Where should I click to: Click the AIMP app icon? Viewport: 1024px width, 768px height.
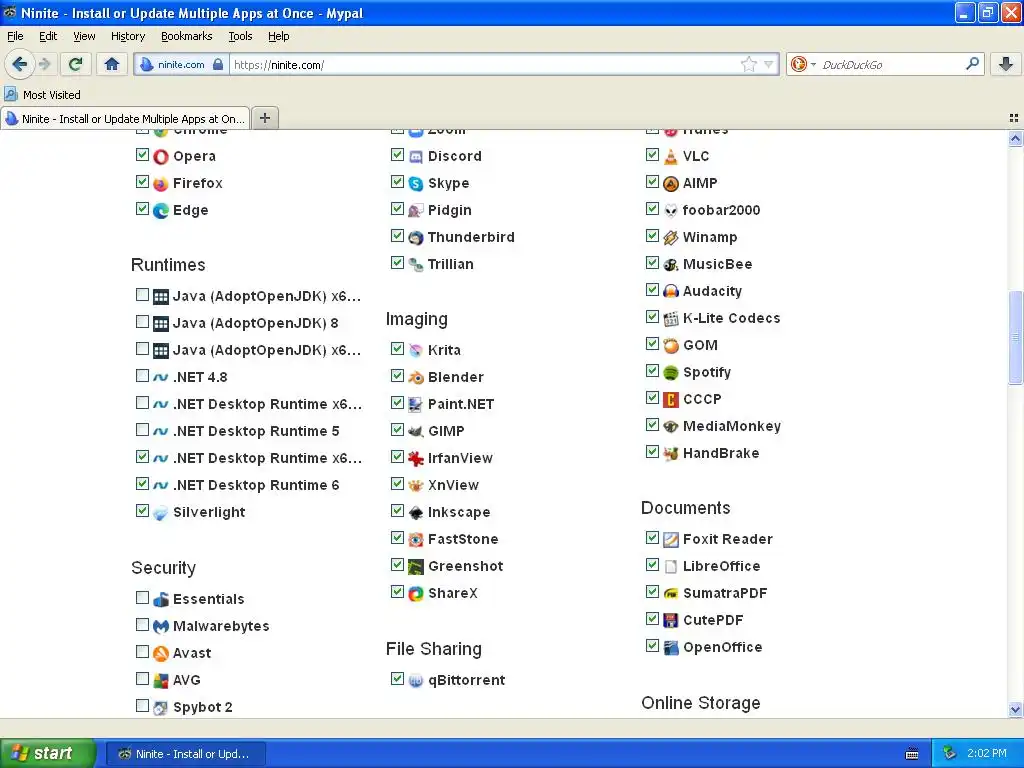pos(671,184)
